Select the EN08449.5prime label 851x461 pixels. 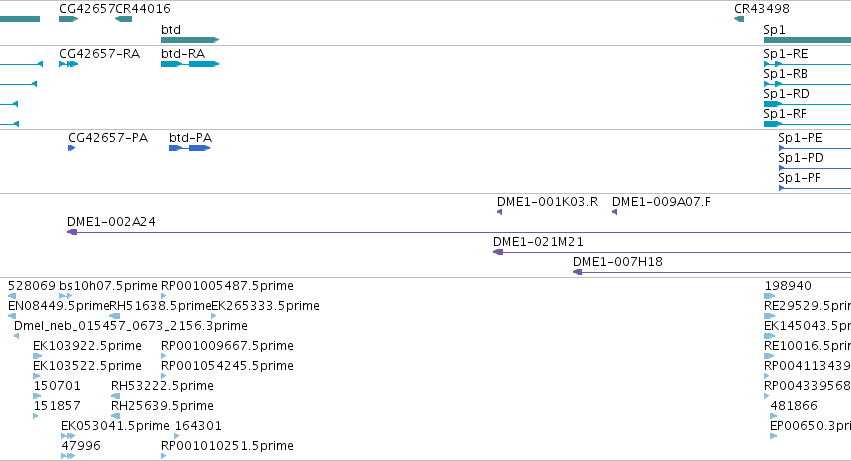click(x=59, y=306)
